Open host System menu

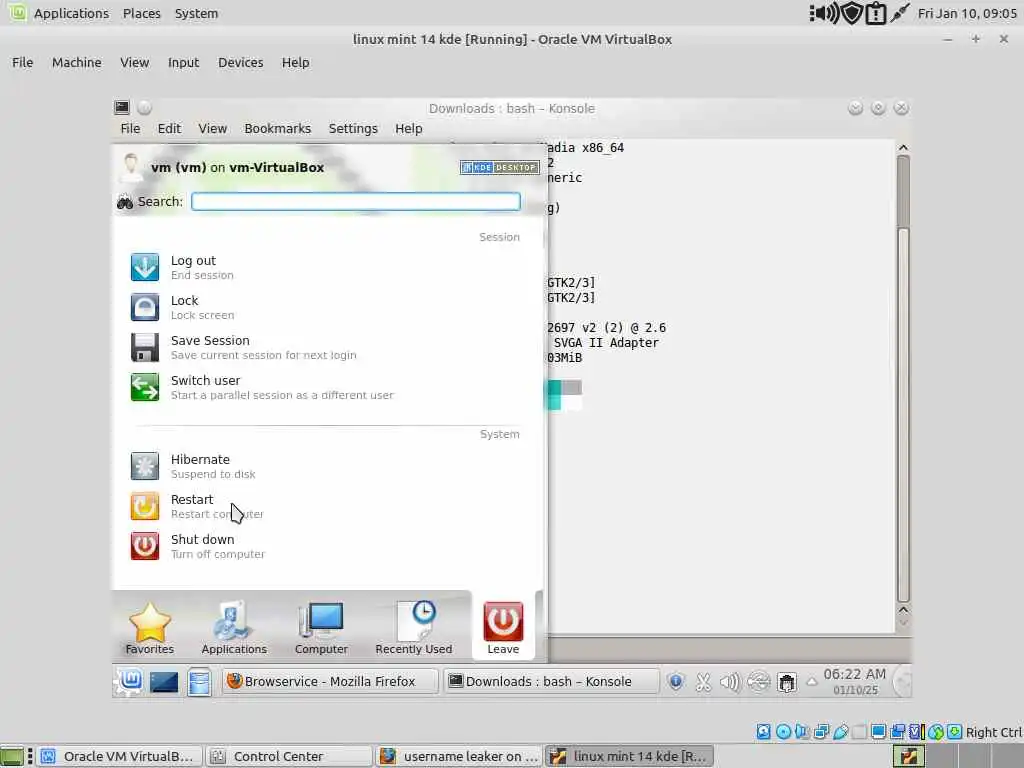pyautogui.click(x=196, y=13)
